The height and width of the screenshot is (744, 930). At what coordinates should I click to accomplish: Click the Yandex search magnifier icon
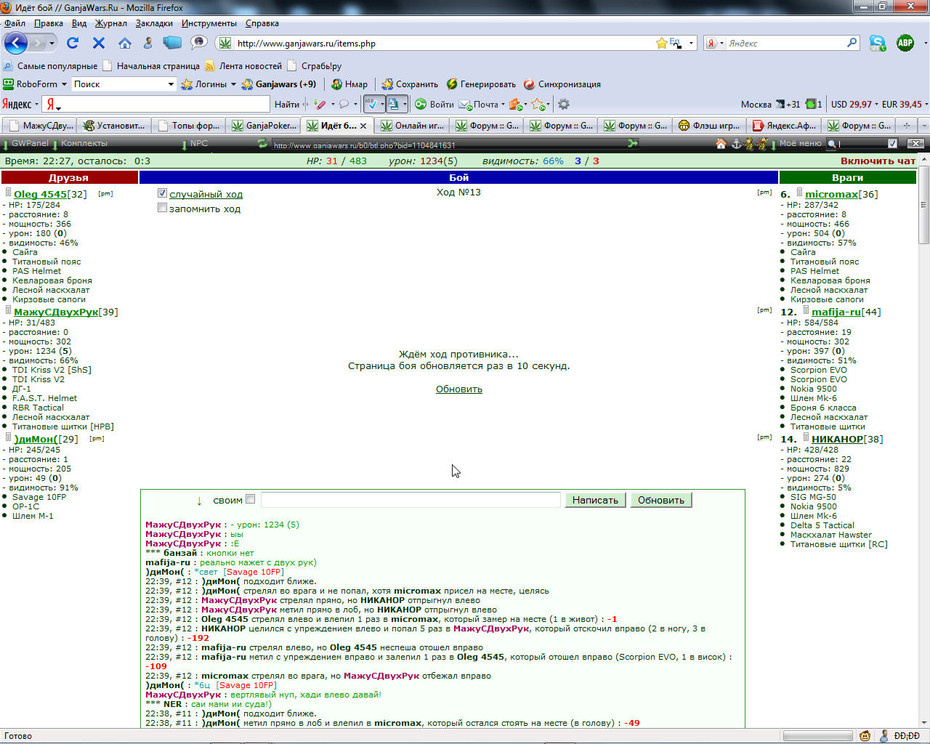point(852,43)
